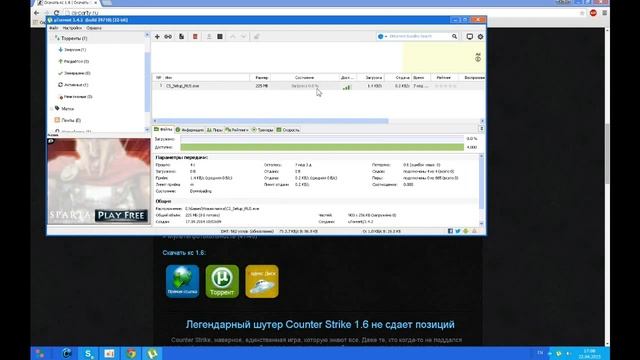This screenshot has height=360, width=640.
Task: Click the blue Прямая ссылка download icon
Action: coord(182,281)
